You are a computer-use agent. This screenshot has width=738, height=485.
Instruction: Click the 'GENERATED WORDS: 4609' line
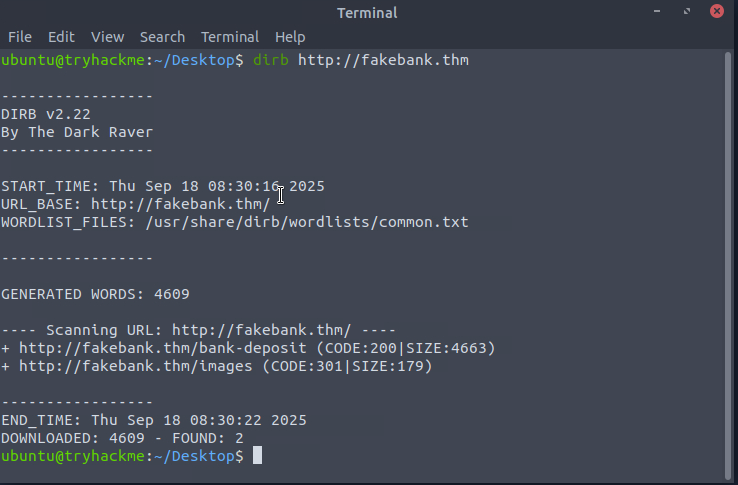[x=95, y=294]
